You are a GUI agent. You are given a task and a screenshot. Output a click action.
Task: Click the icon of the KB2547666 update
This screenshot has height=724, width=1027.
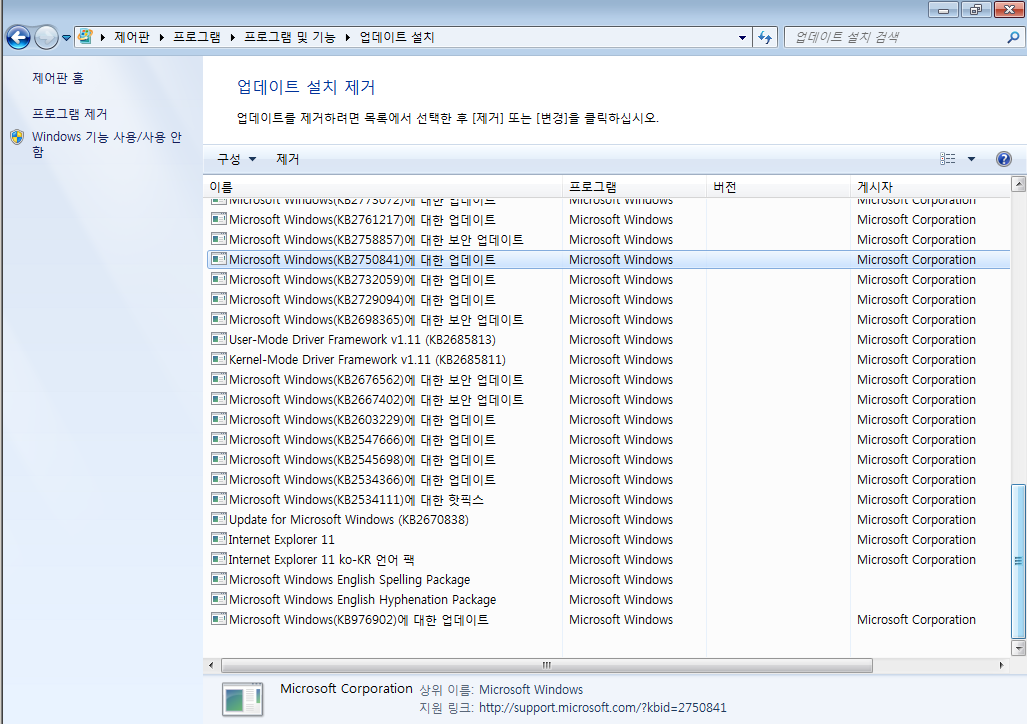(x=219, y=439)
